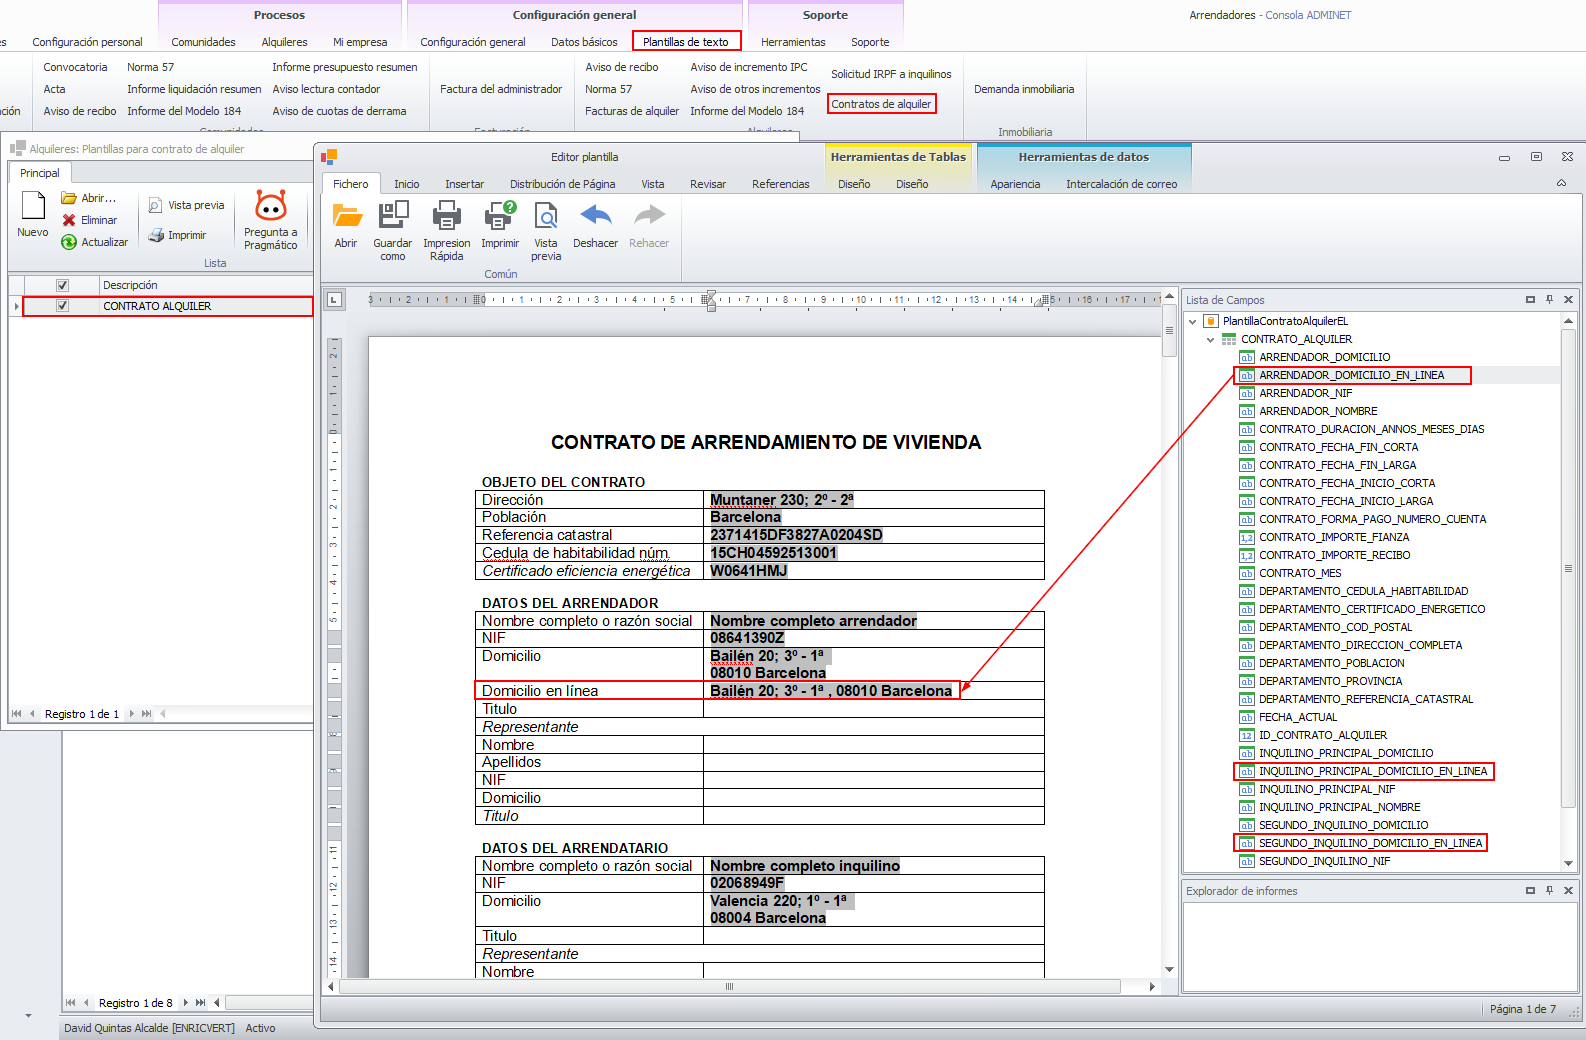Toggle the CONTRATO ALQUILER row checkbox
The image size is (1586, 1040).
(x=63, y=306)
